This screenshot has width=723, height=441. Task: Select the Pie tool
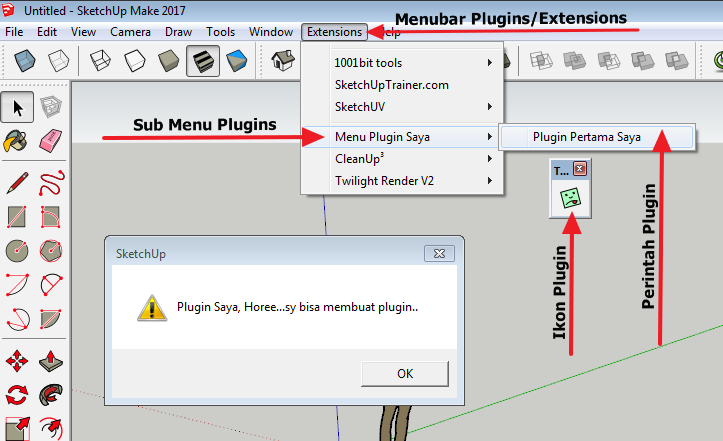click(x=51, y=318)
